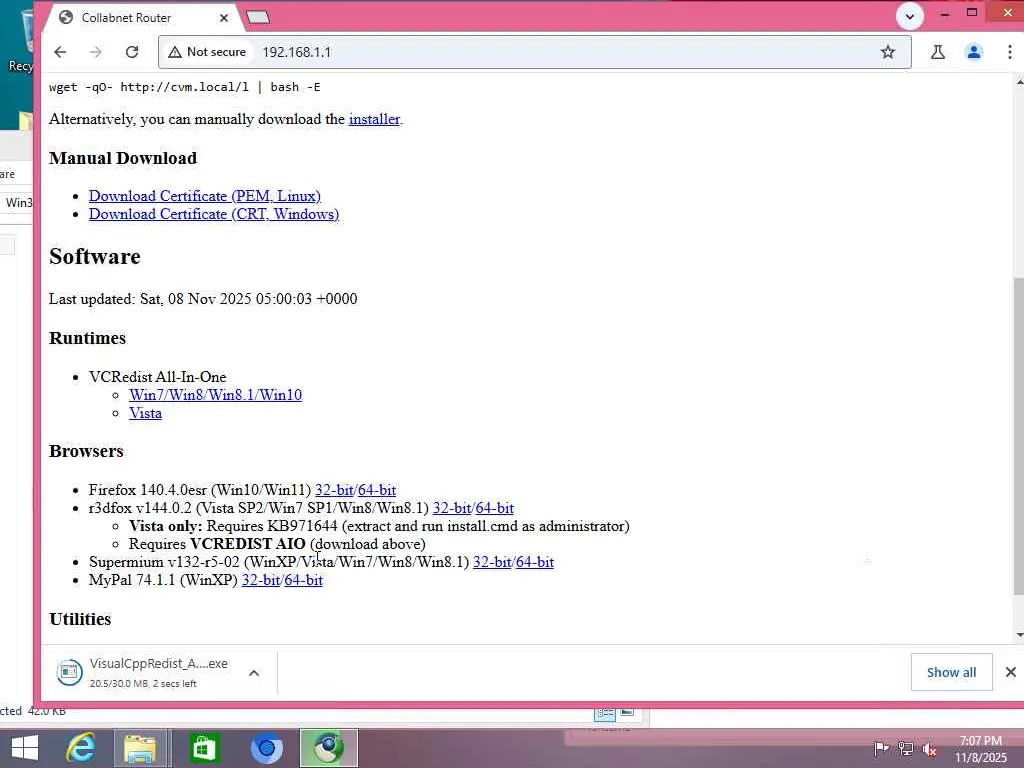Switch Explorer window to large icons view
1024x768 pixels.
627,712
